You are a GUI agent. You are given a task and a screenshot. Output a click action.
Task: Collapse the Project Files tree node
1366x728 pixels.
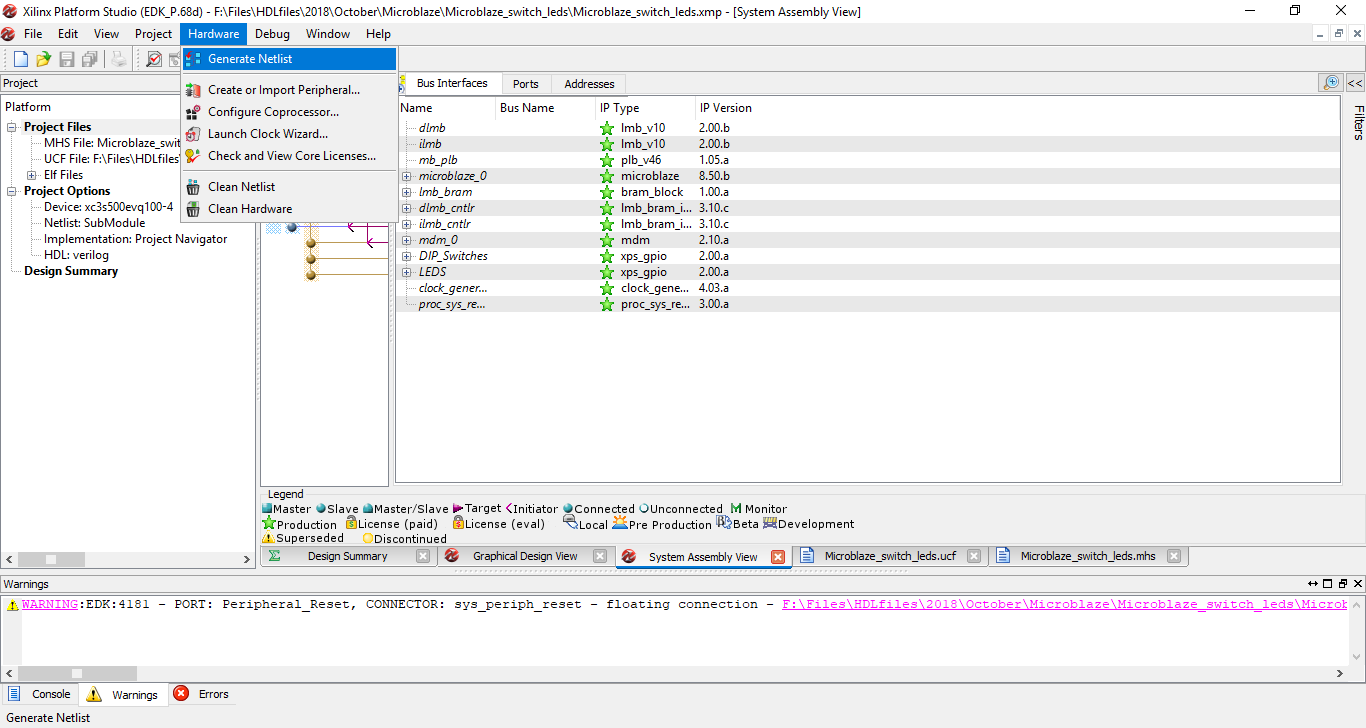(x=13, y=127)
